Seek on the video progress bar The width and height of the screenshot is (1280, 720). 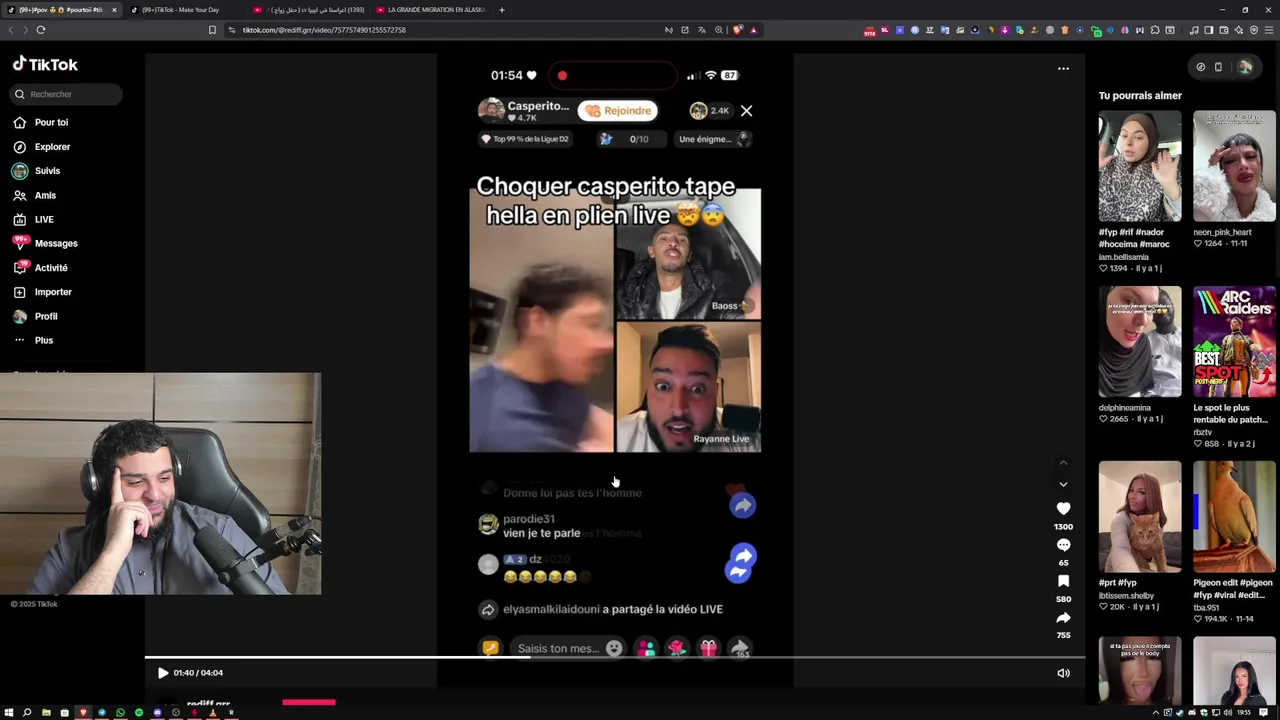click(614, 658)
